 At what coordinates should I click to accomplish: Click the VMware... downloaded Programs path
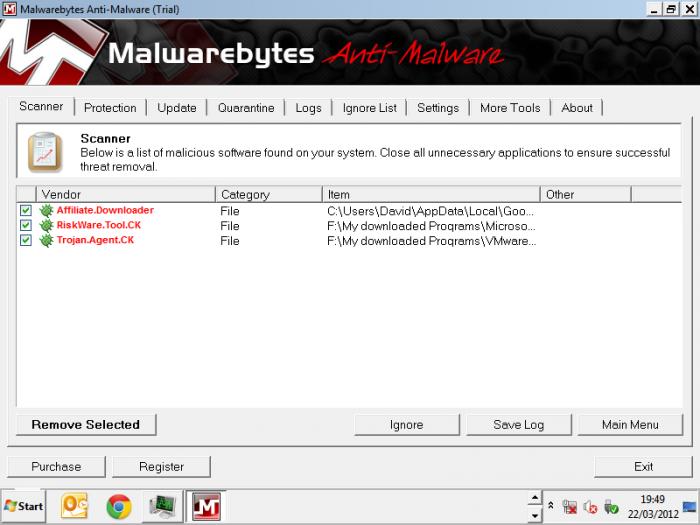[431, 242]
